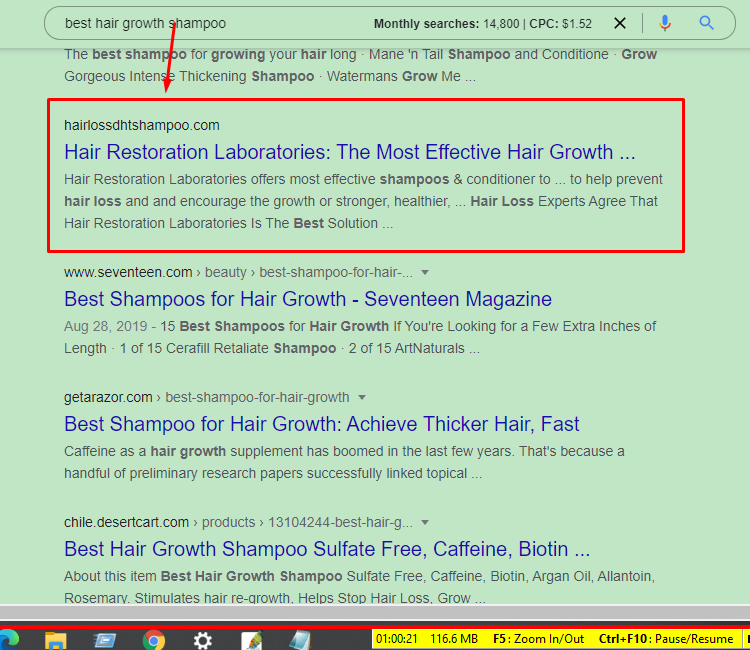750x650 pixels.
Task: Click the 'best hair growth shampoo' search field
Action: 200,23
